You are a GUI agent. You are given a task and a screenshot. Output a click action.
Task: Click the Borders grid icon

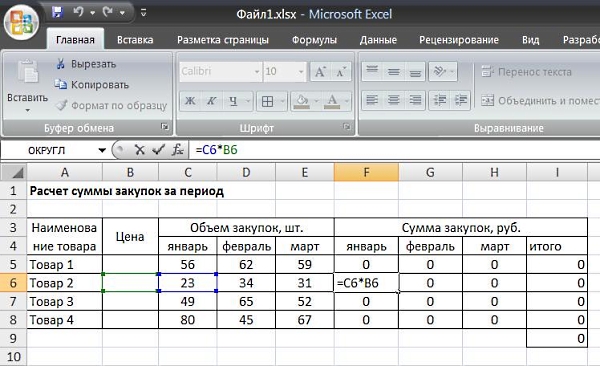point(267,101)
